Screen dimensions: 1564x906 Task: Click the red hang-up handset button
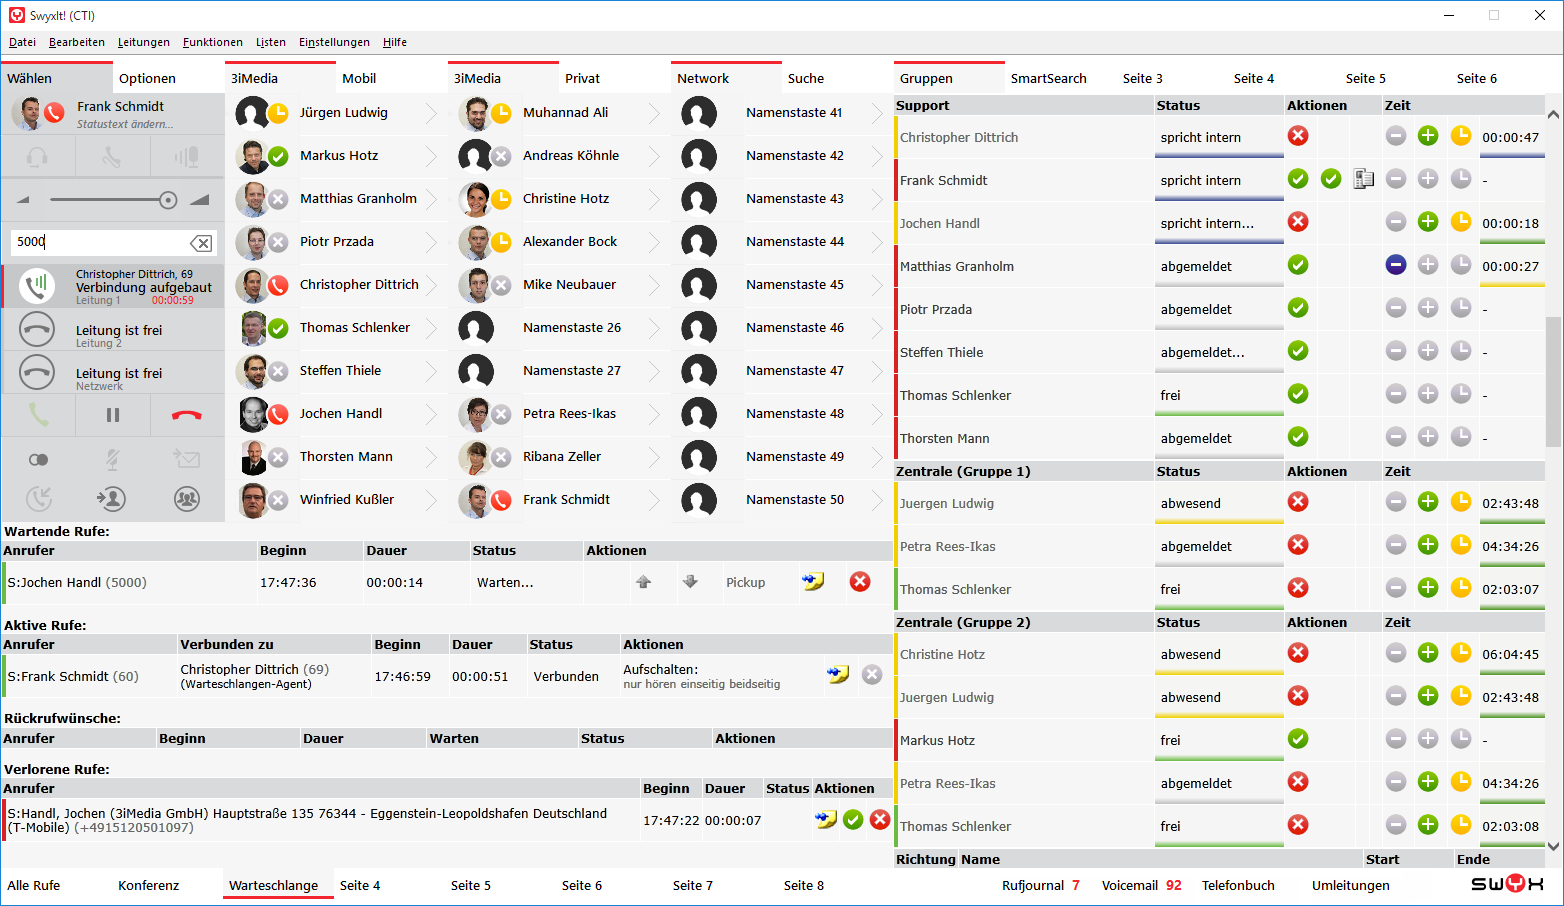click(187, 415)
